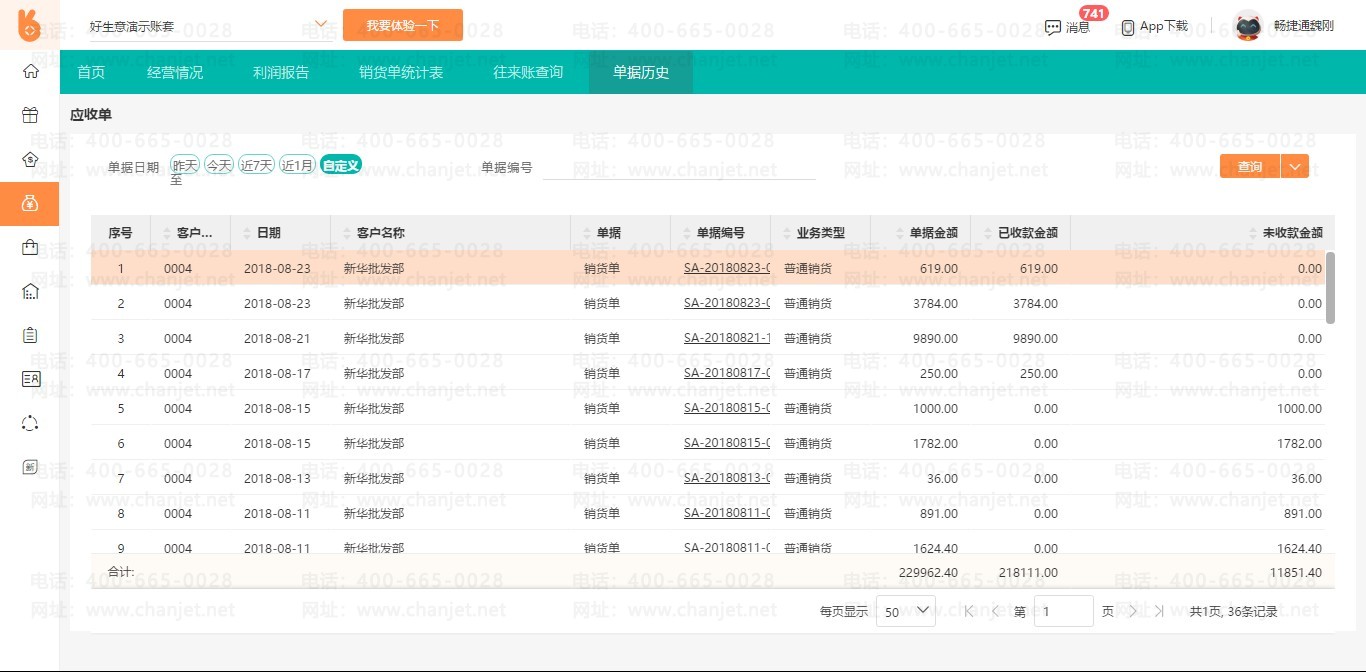Screen dimensions: 1366x672
Task: Expand the 好生意演示账套 account dropdown
Action: click(321, 24)
